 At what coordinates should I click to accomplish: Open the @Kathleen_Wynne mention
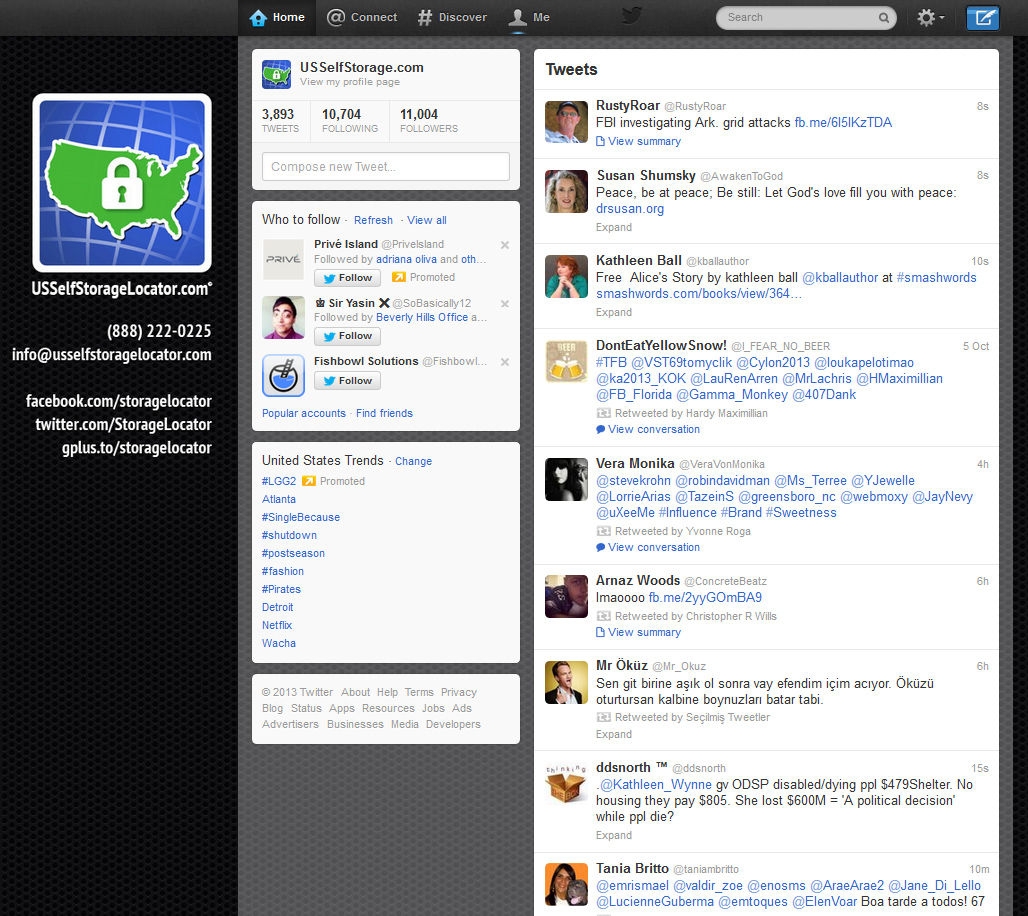coord(656,785)
